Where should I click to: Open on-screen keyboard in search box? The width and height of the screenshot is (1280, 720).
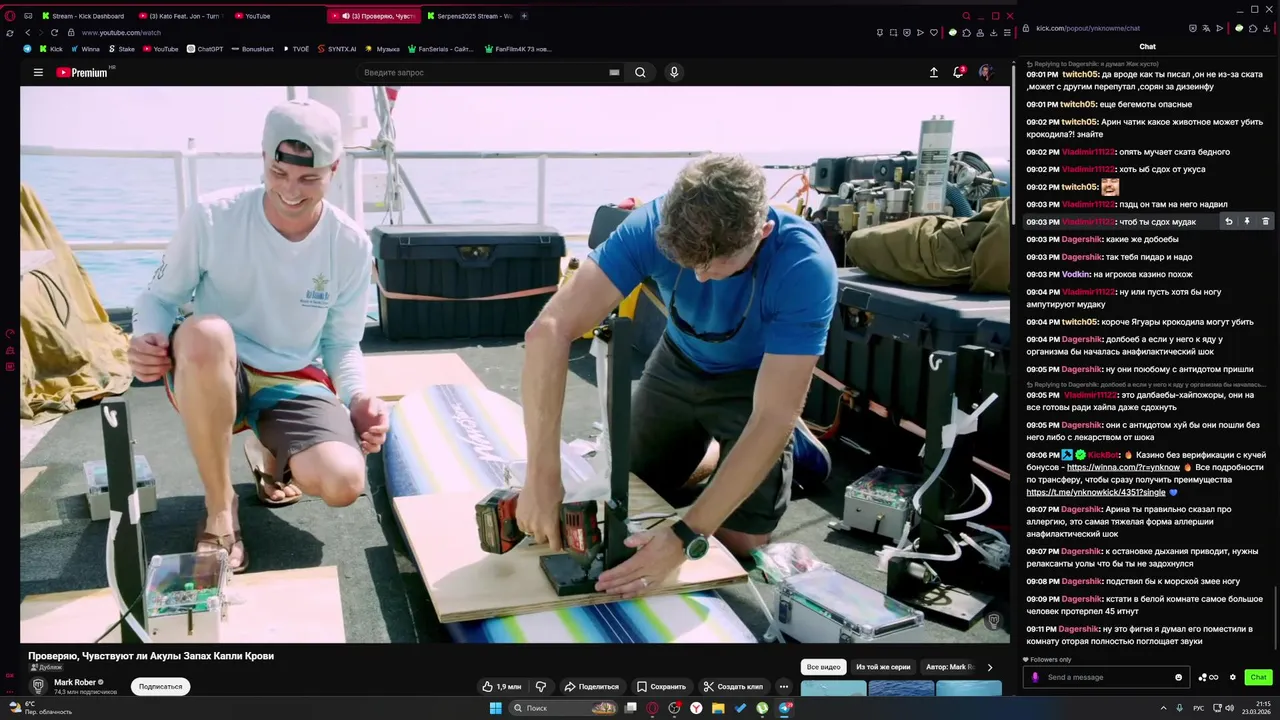tap(614, 72)
